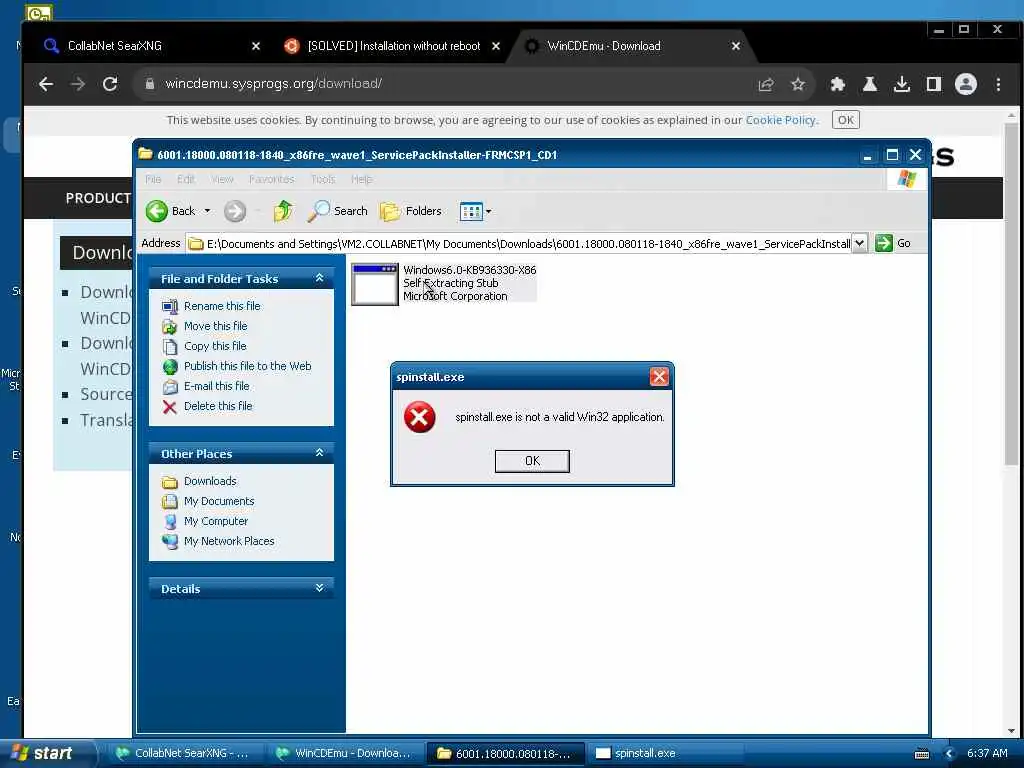
Task: Click the share page icon in address bar
Action: tap(765, 84)
